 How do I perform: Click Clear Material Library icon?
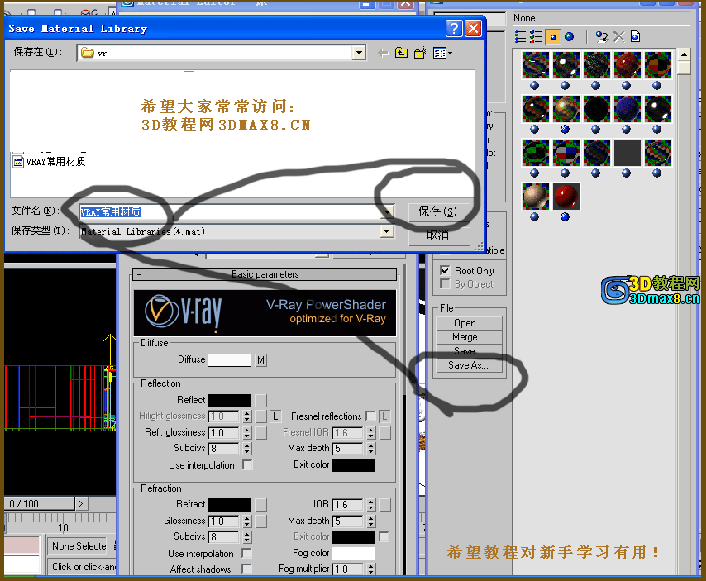point(635,37)
